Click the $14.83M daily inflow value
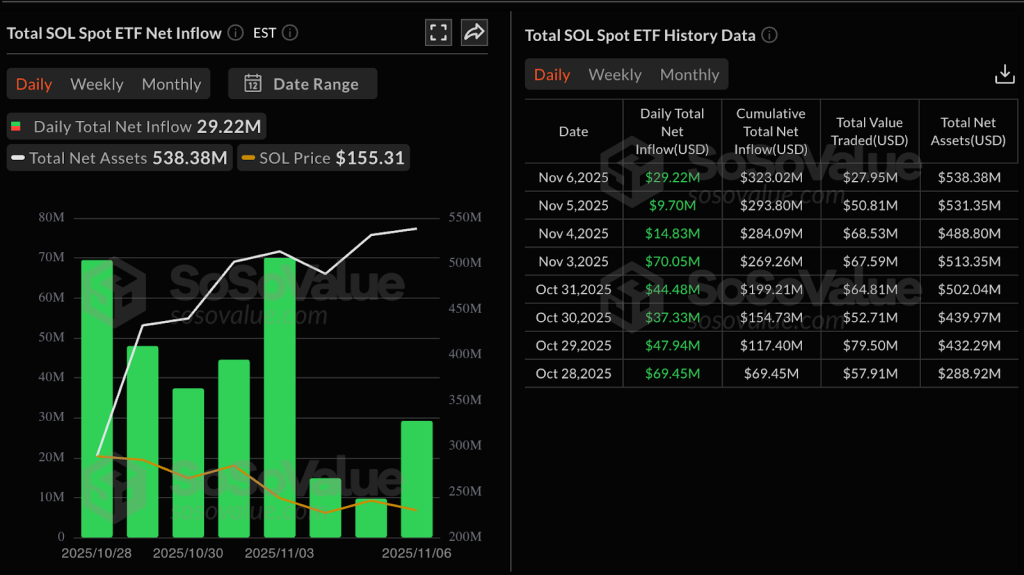The height and width of the screenshot is (575, 1024). tap(672, 233)
